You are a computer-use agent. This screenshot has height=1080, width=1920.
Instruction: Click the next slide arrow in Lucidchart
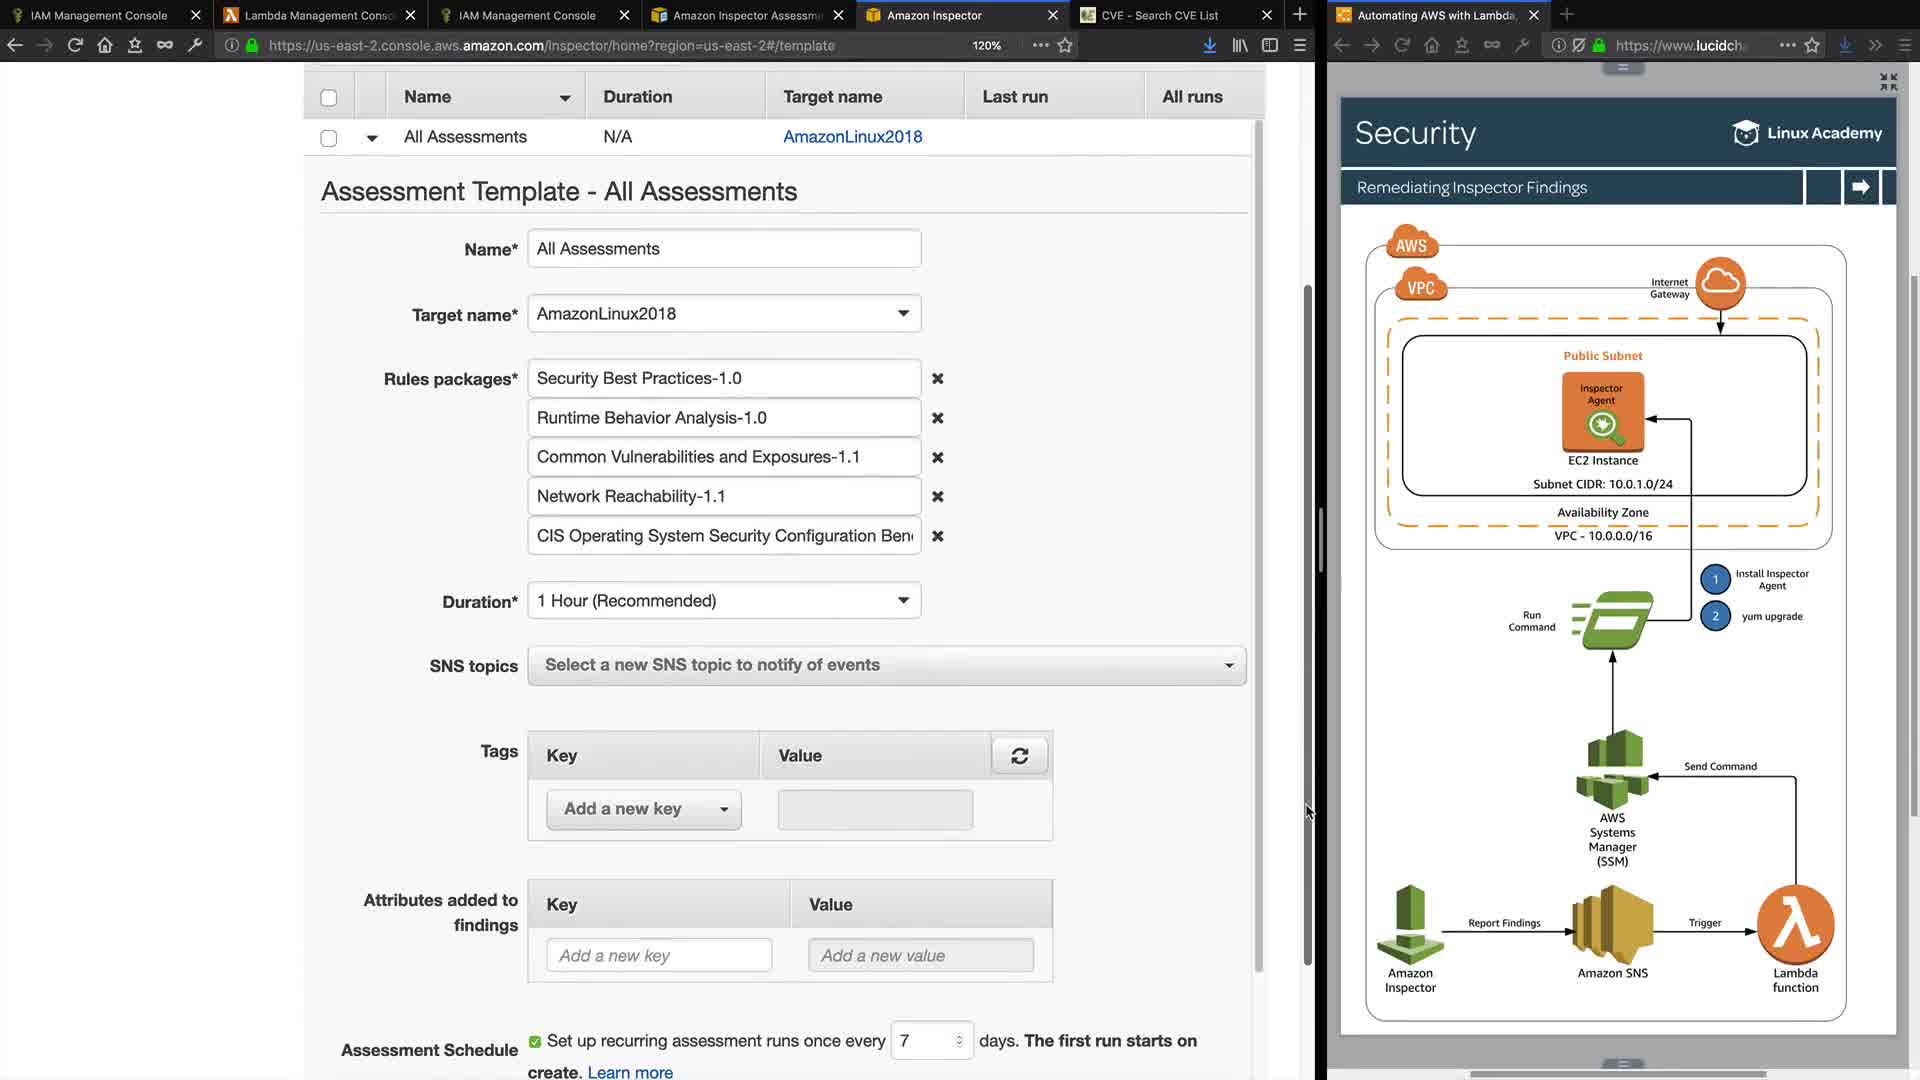click(1860, 187)
